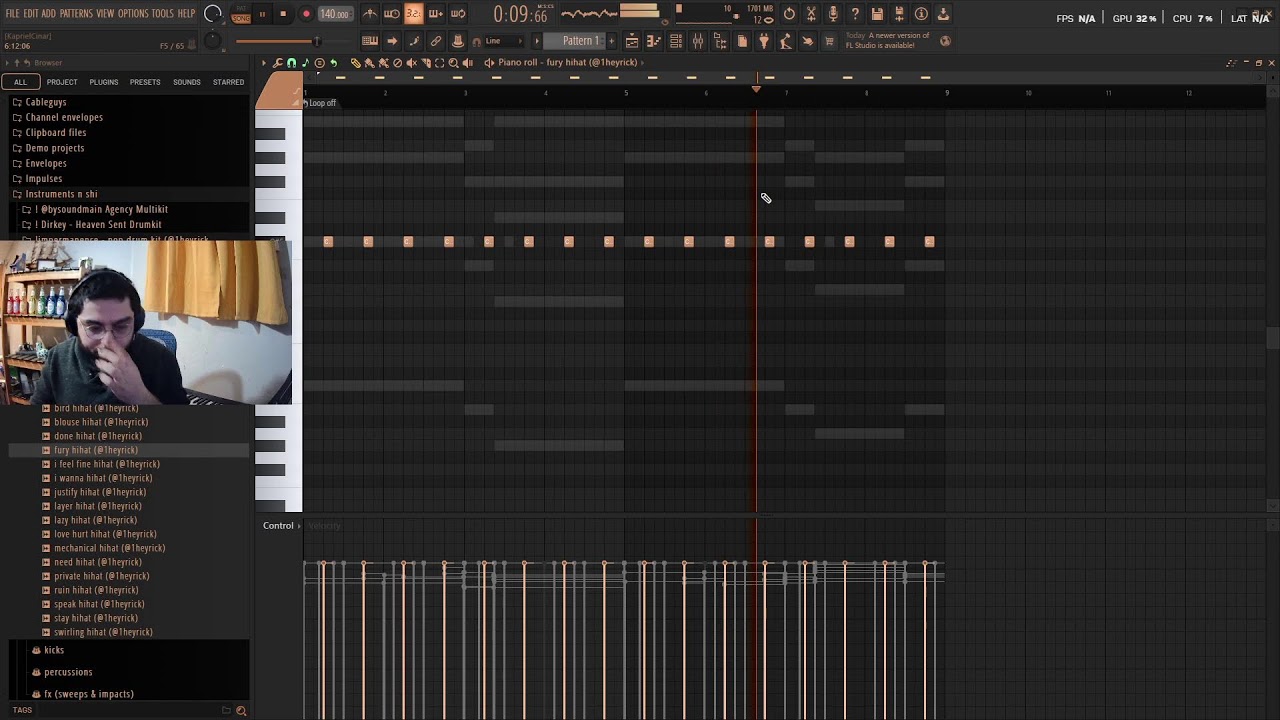Select the Paint brush tool in piano roll
This screenshot has width=1280, height=720.
click(369, 63)
